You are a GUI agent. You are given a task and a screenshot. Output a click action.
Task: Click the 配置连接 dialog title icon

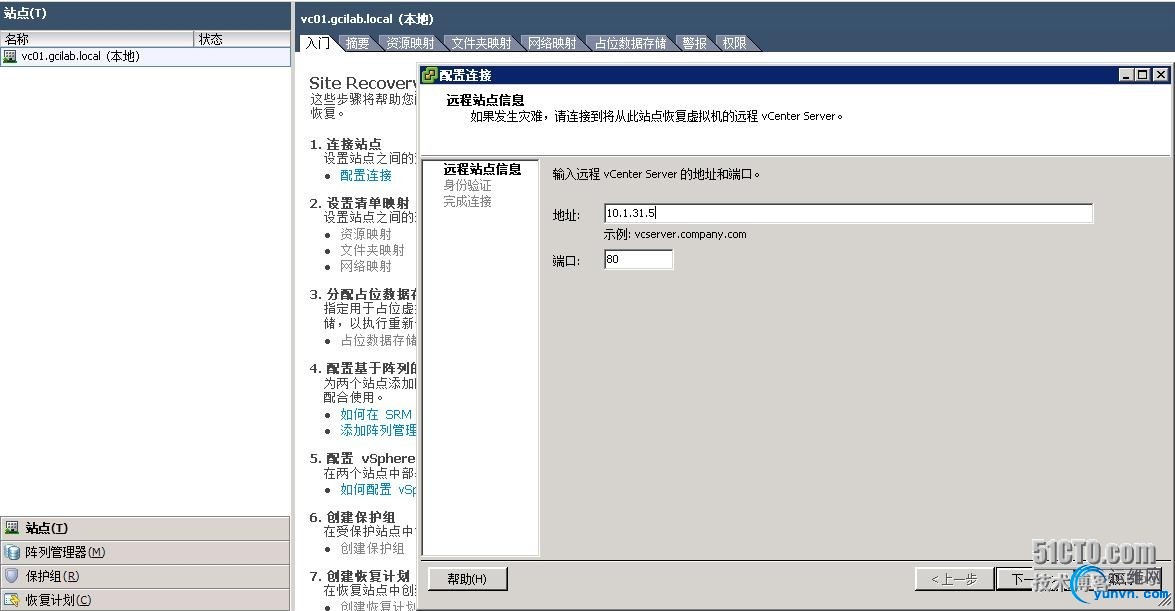point(429,75)
